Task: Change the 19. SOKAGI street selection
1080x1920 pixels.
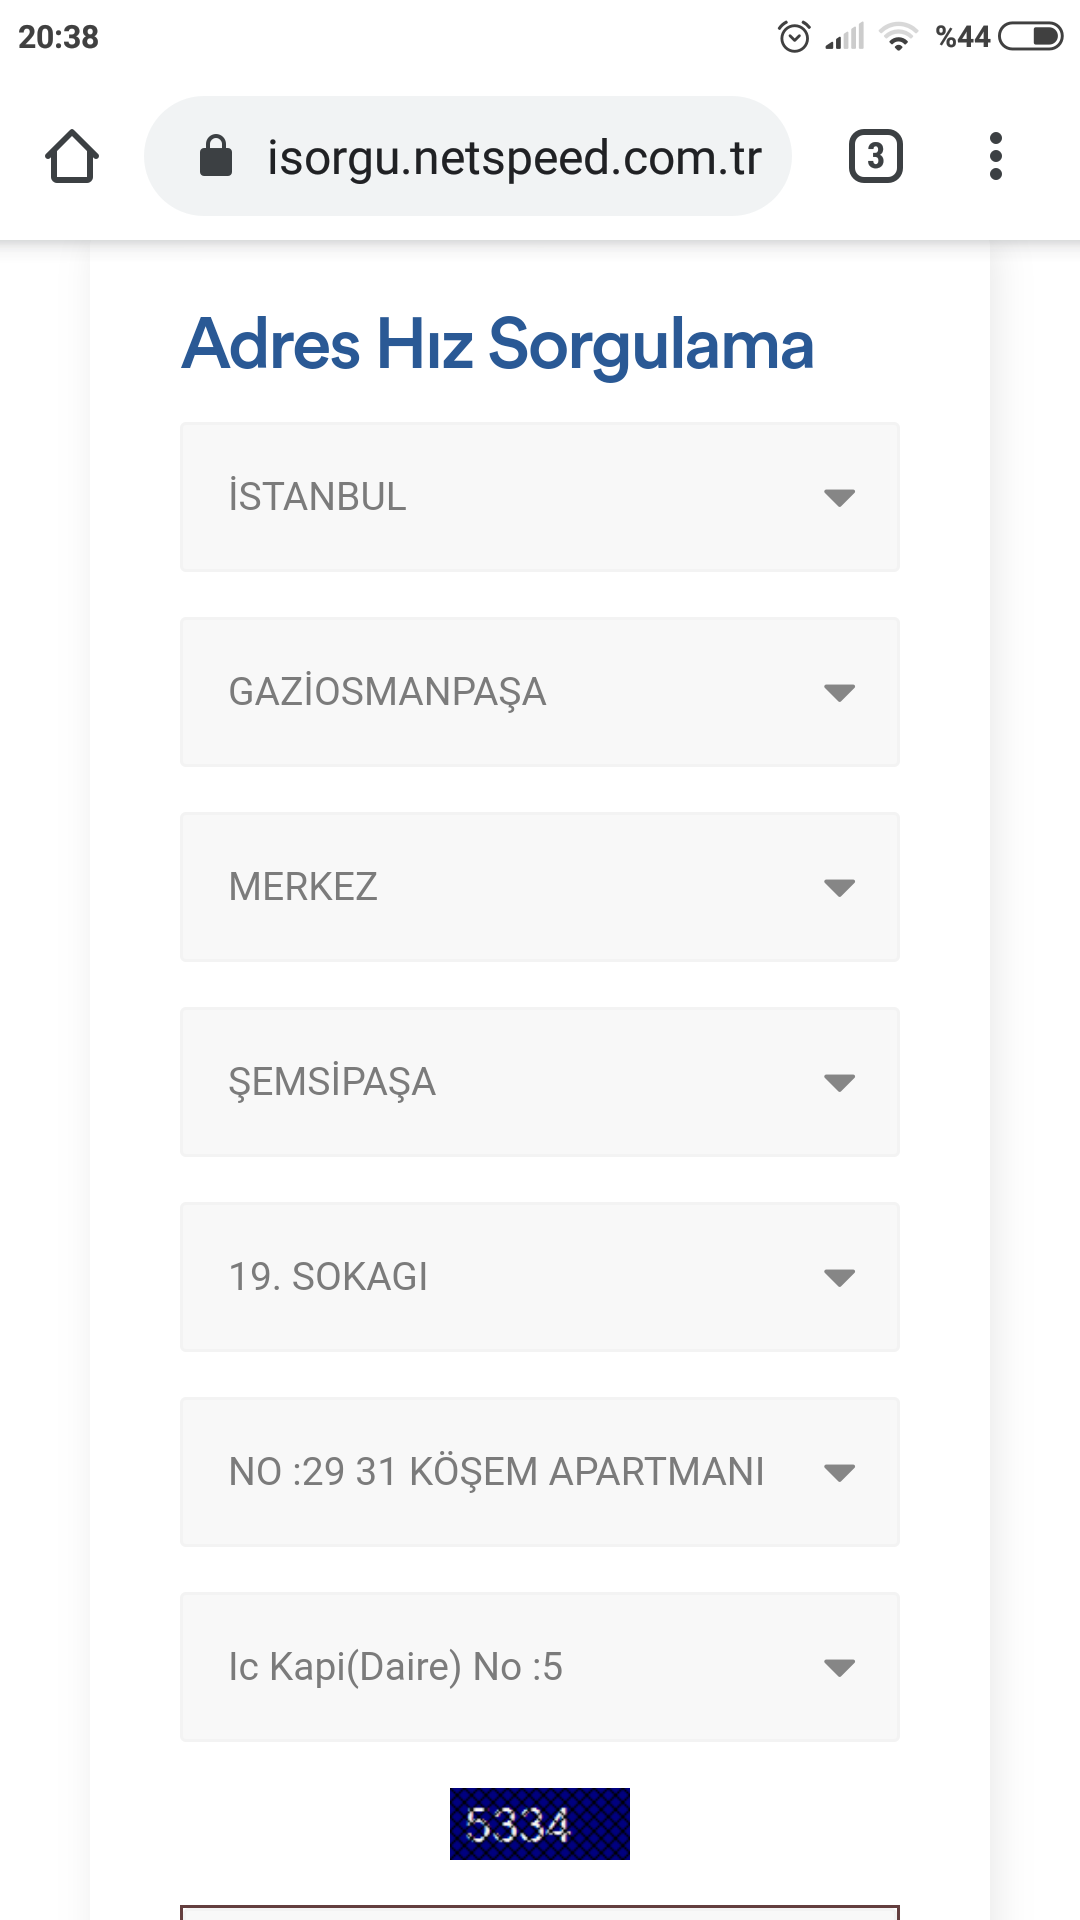Action: click(x=540, y=1277)
